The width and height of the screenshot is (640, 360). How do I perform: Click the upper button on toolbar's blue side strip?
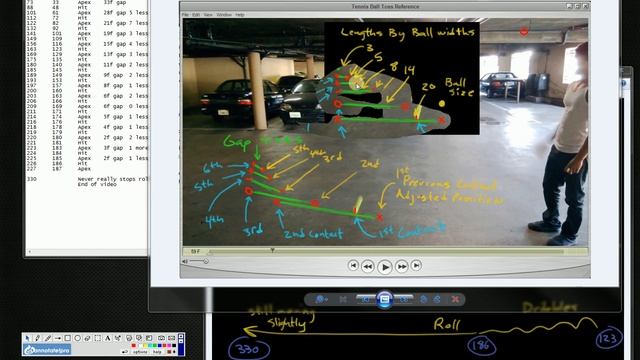coord(181,336)
